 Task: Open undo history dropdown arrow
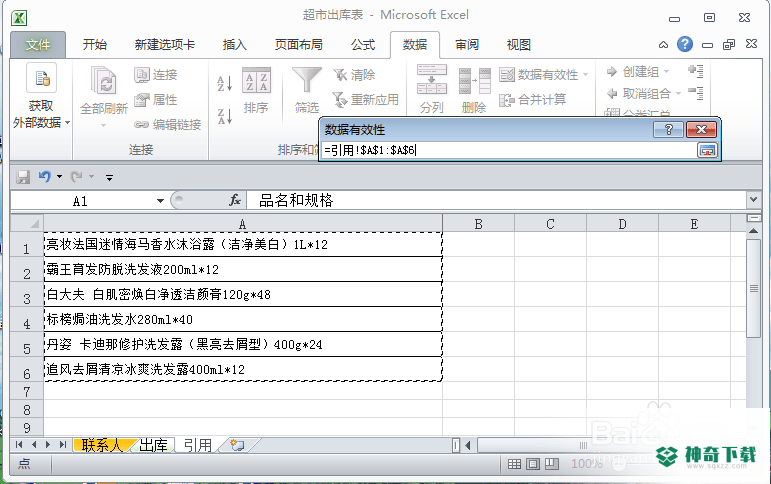(59, 177)
